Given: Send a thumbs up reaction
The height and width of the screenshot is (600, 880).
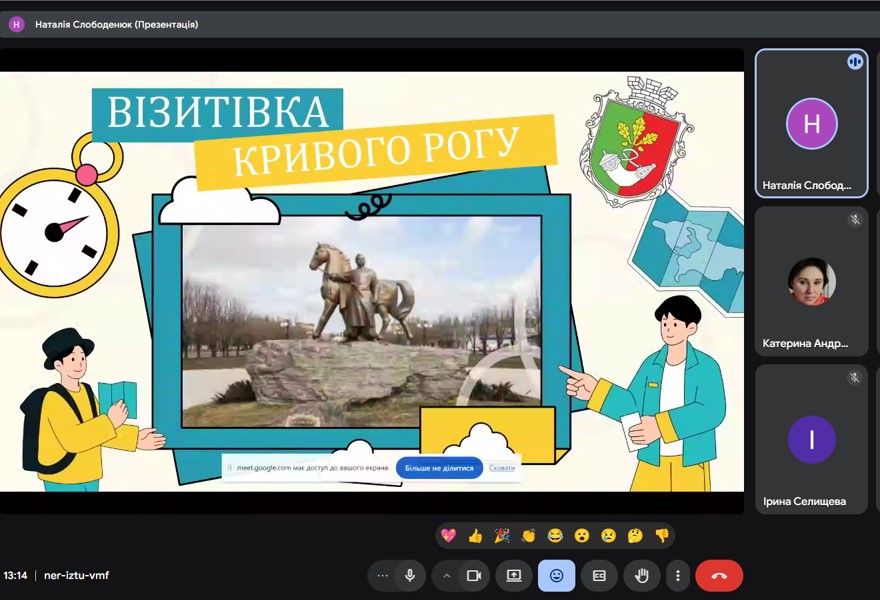Looking at the screenshot, I should (476, 535).
